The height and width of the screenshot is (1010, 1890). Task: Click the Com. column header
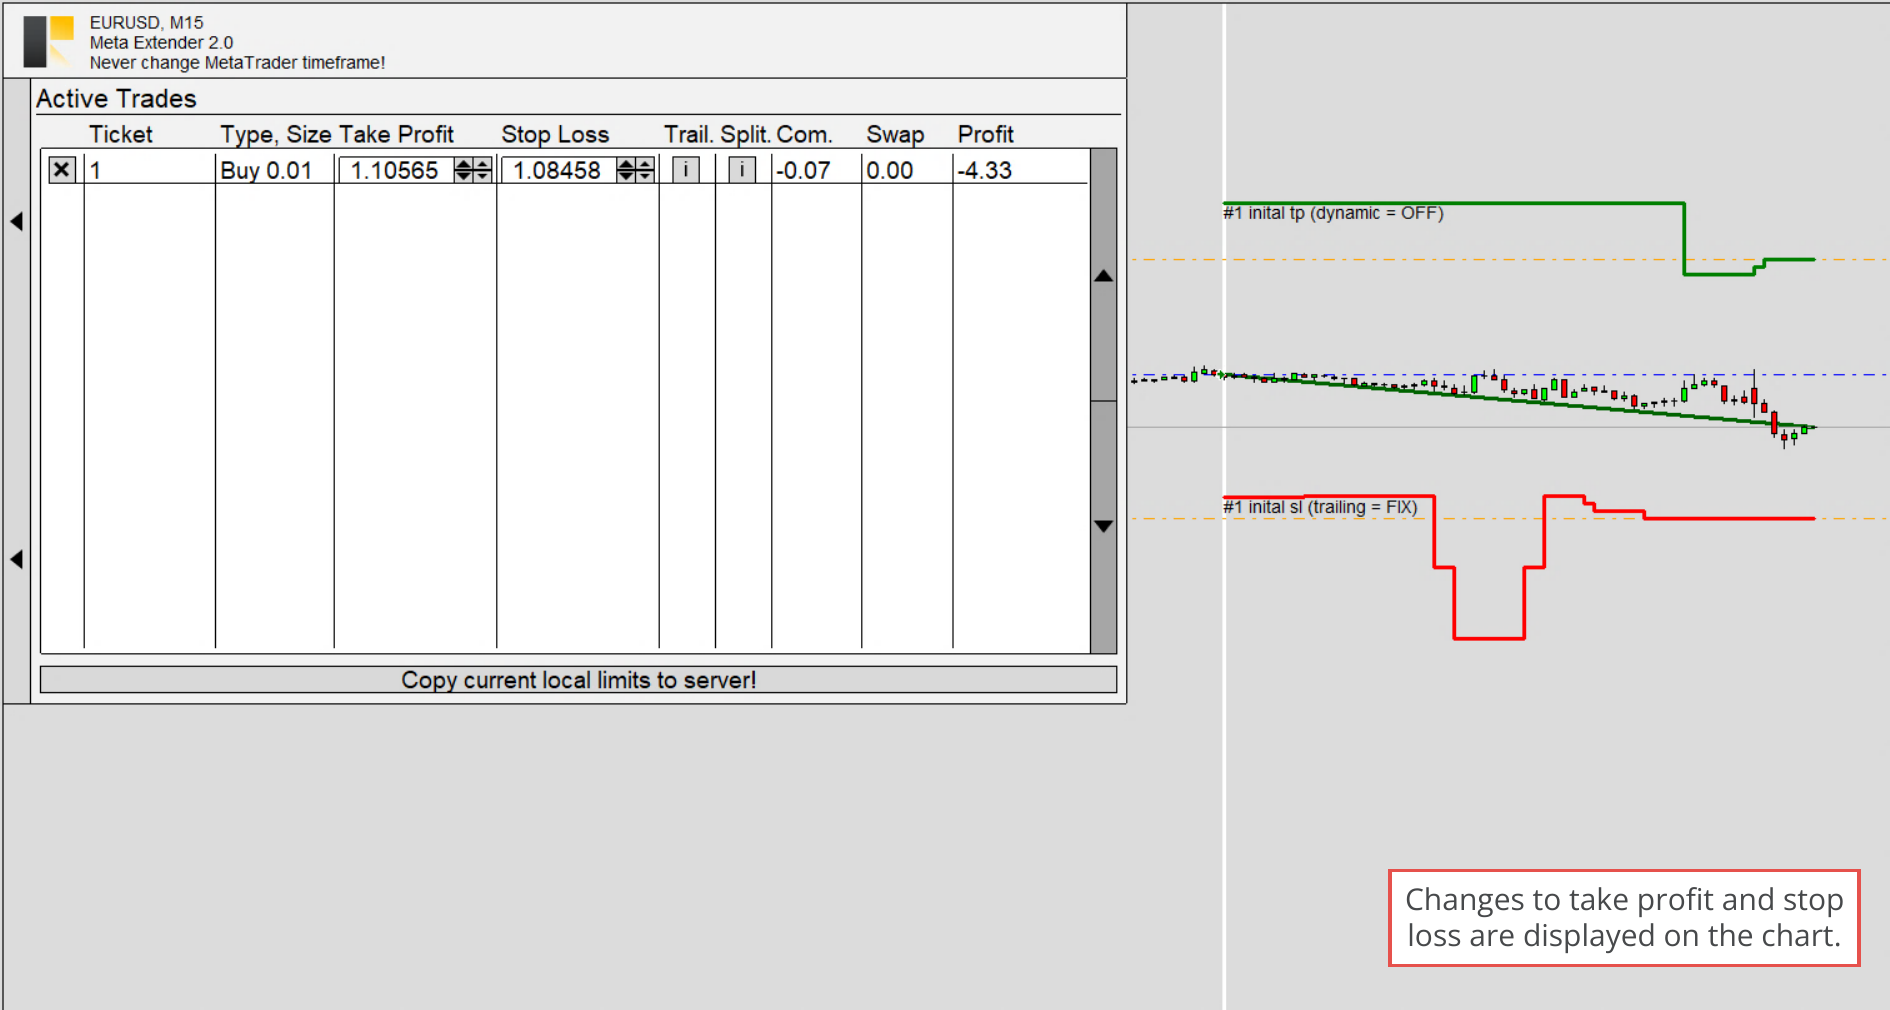point(804,134)
